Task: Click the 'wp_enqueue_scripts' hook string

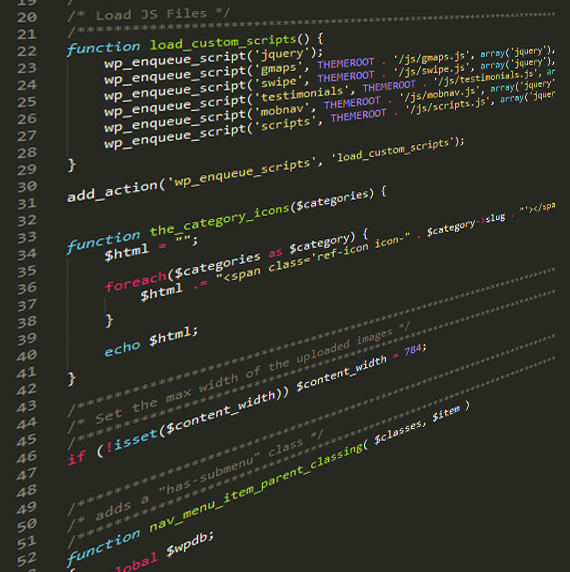Action: (x=239, y=172)
